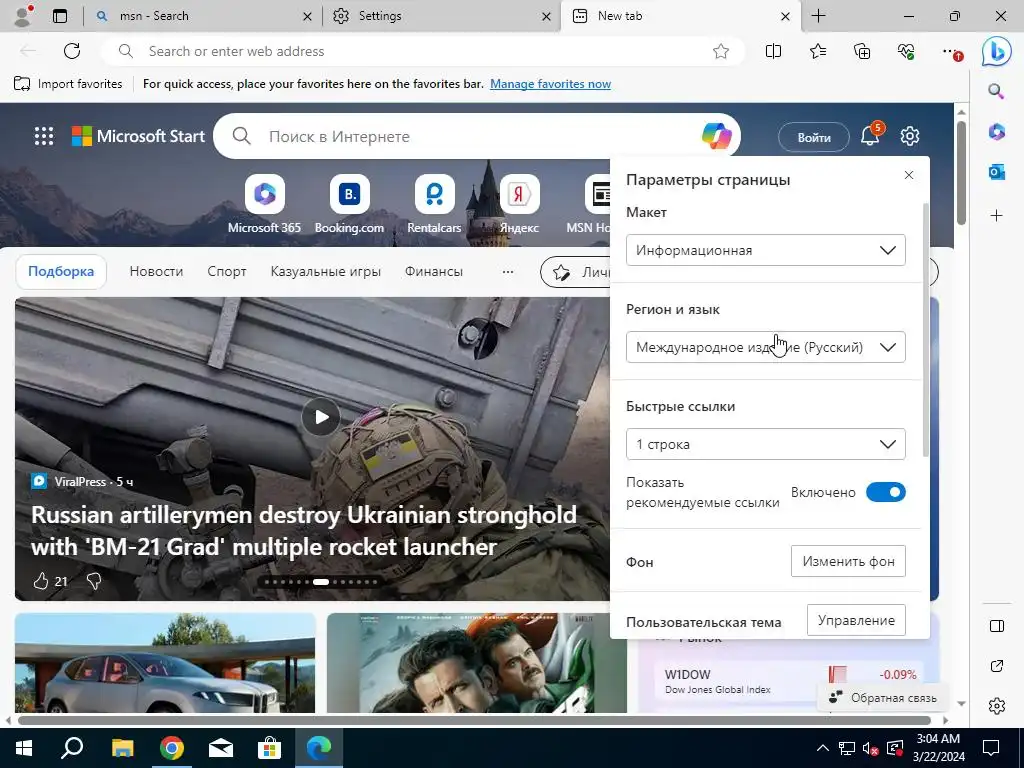Expand the Быстрые ссылки dropdown
The height and width of the screenshot is (768, 1024).
tap(765, 444)
